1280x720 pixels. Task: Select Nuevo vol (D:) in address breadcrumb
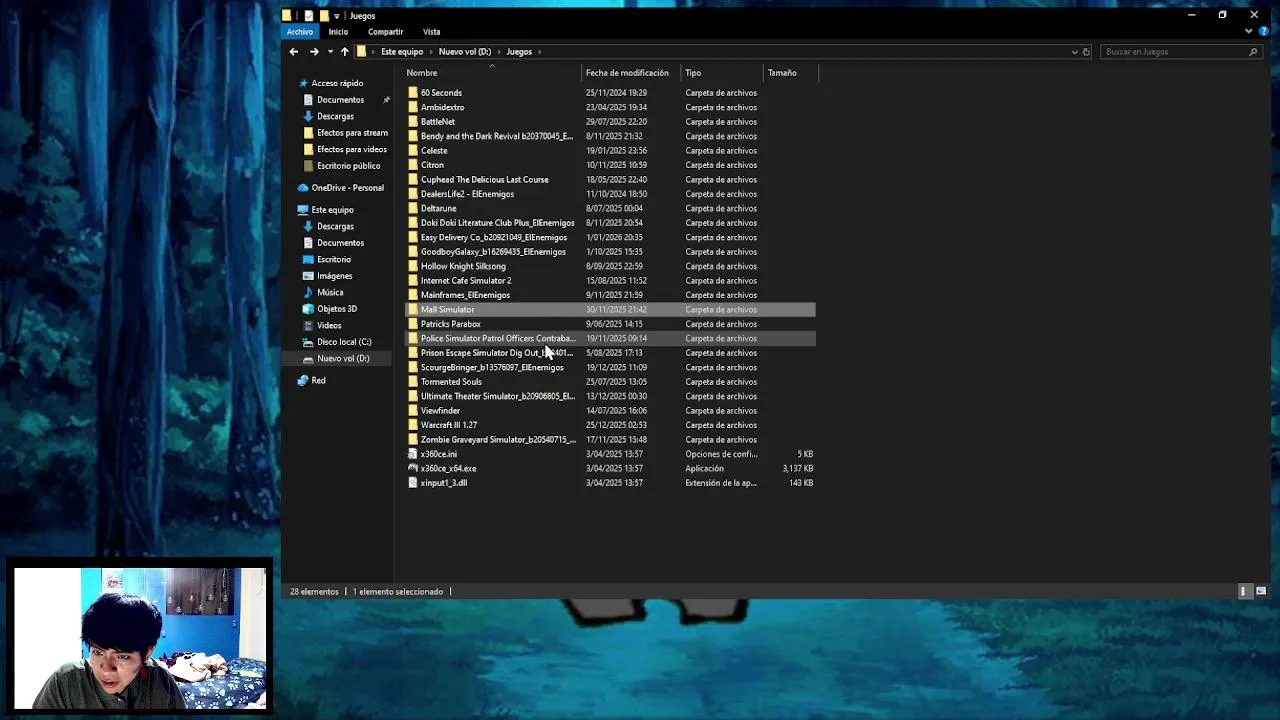point(465,52)
